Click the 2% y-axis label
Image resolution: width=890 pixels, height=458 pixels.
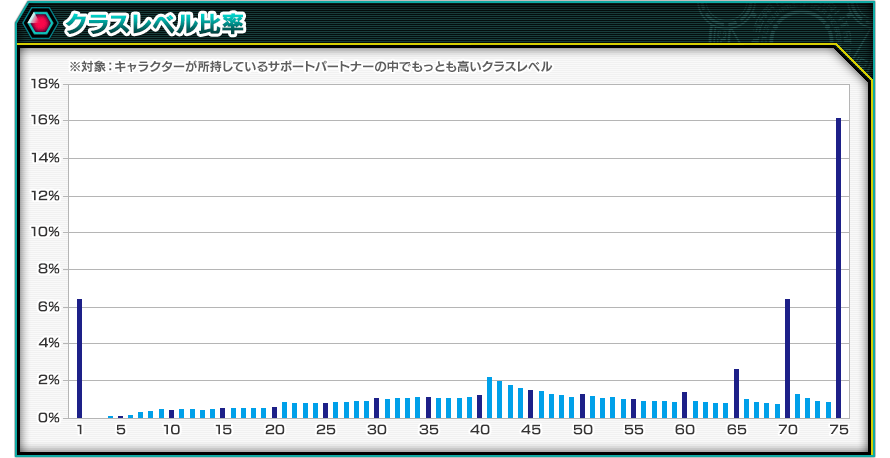click(48, 380)
